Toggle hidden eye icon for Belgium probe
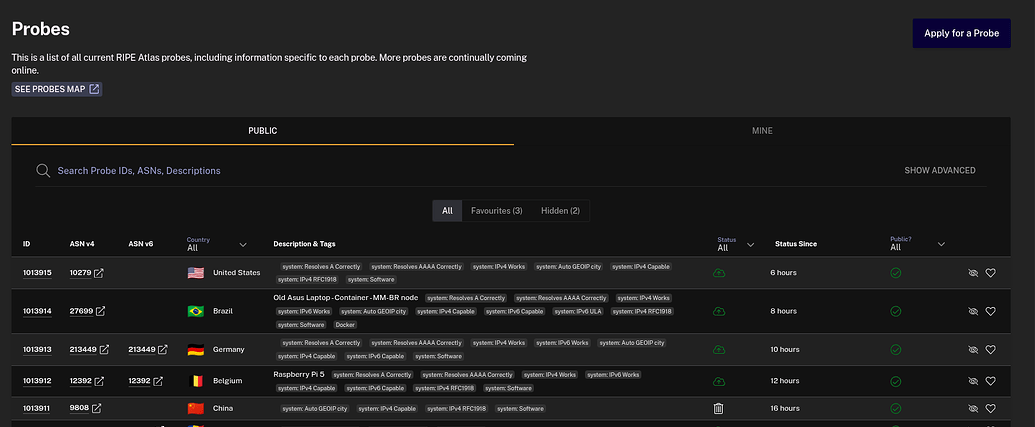 tap(973, 381)
